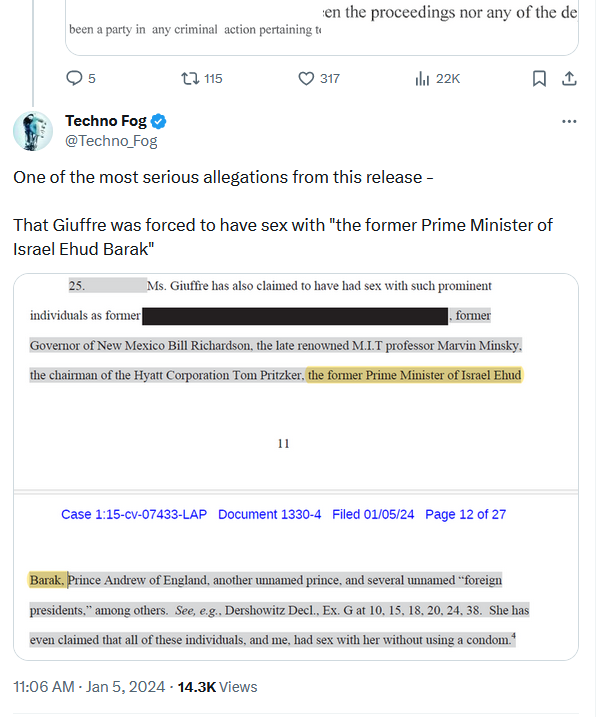The image size is (601, 717).
Task: Click the reply comment icon
Action: point(75,79)
